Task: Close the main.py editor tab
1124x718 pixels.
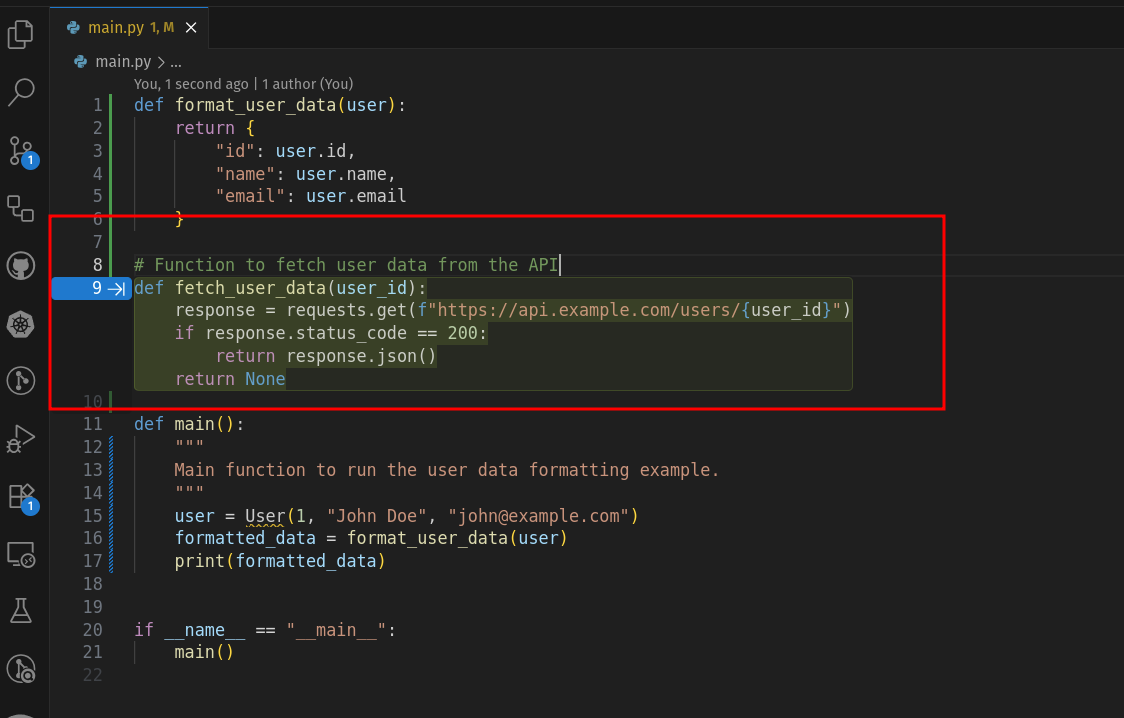Action: click(191, 28)
